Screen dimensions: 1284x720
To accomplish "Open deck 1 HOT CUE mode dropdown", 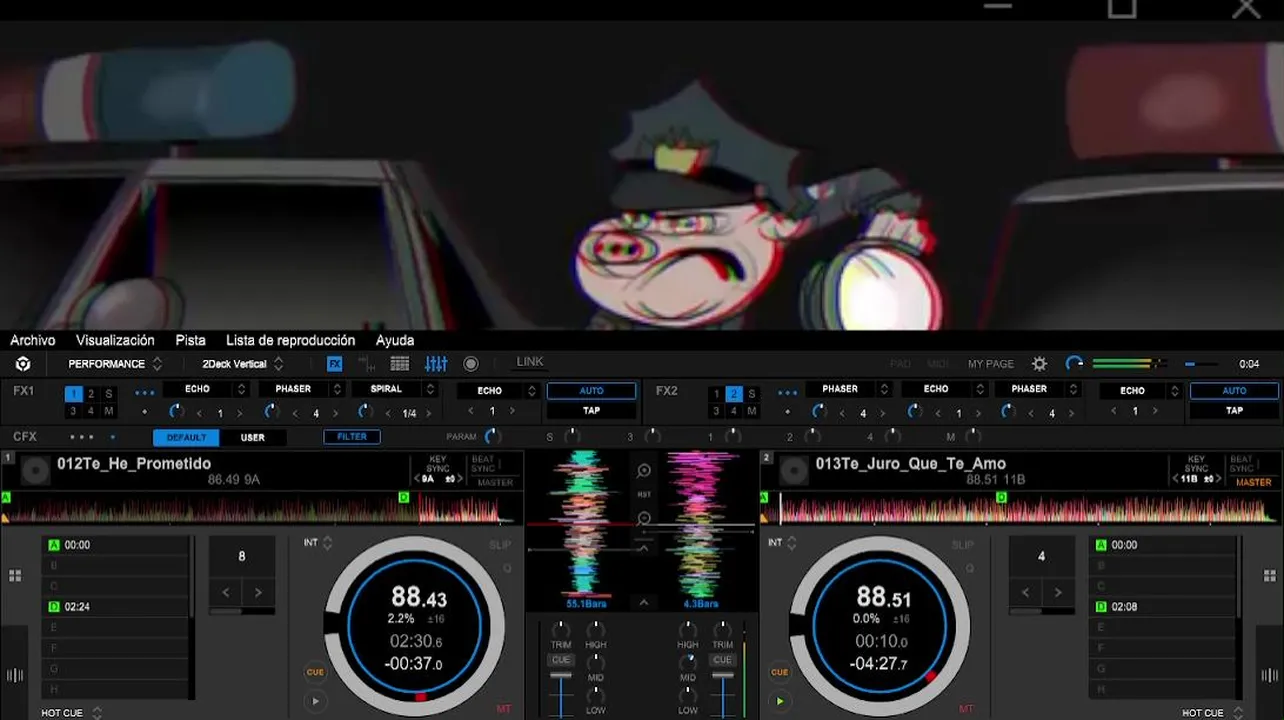I will 72,713.
